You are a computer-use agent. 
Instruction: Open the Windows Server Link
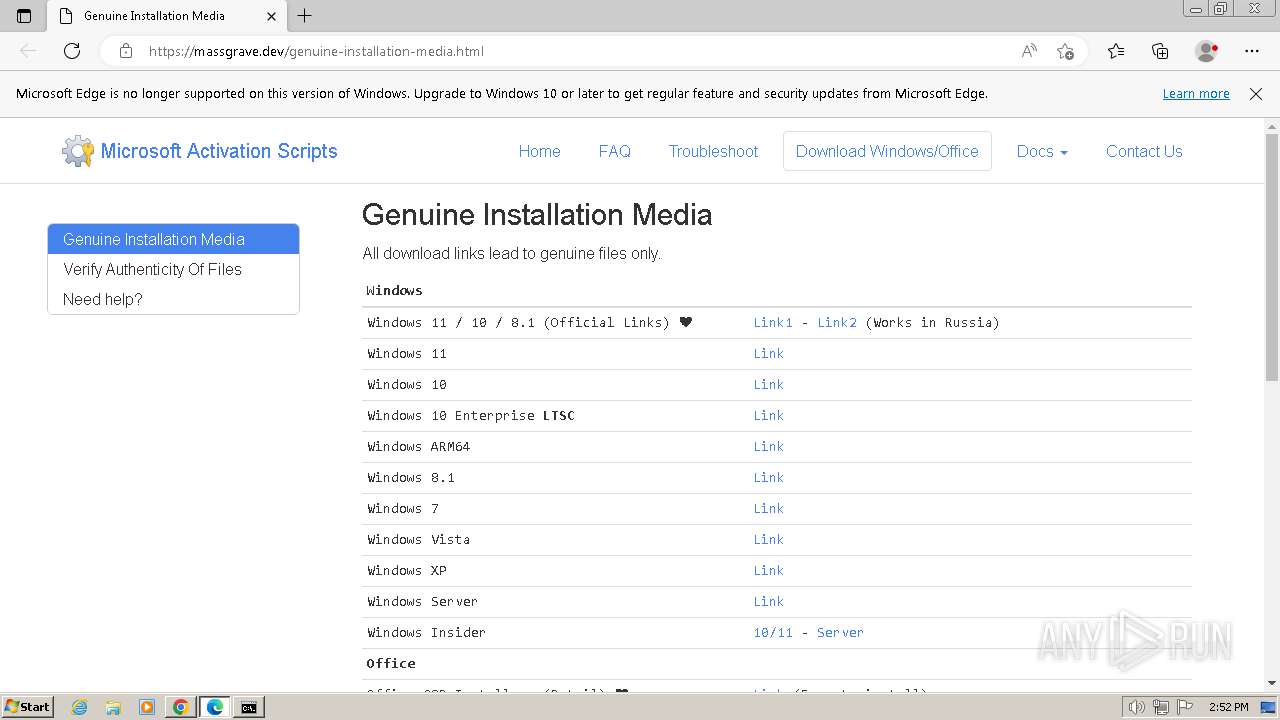coord(768,601)
